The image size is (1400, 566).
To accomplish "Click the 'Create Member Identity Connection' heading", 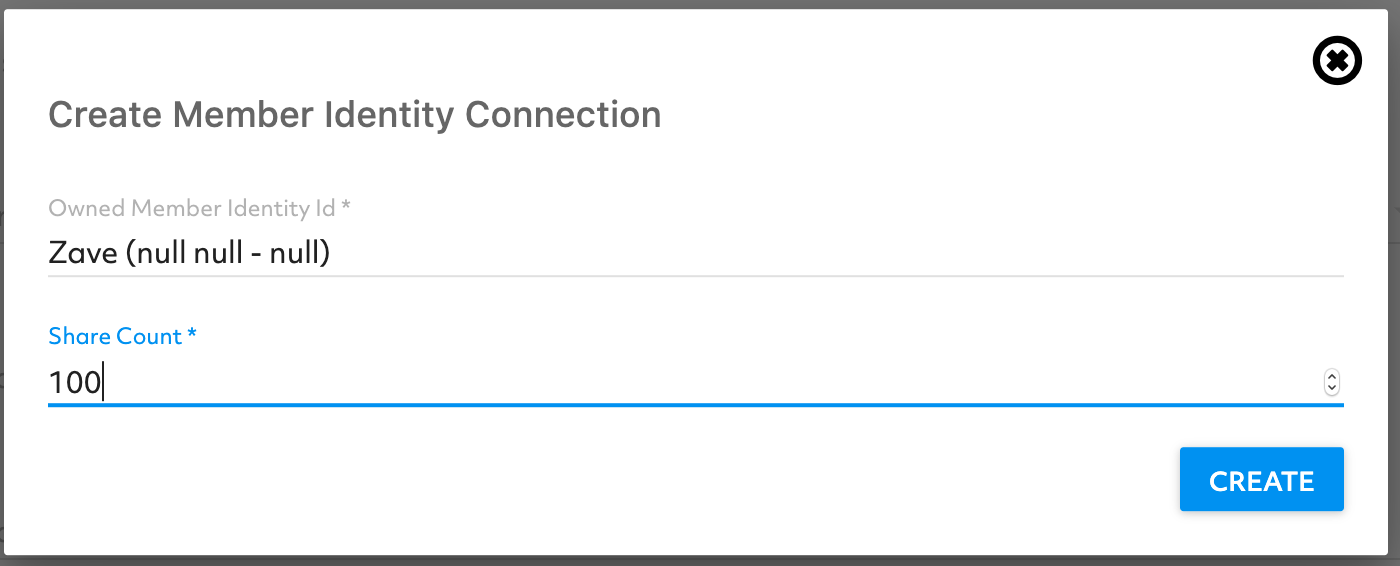I will click(355, 114).
